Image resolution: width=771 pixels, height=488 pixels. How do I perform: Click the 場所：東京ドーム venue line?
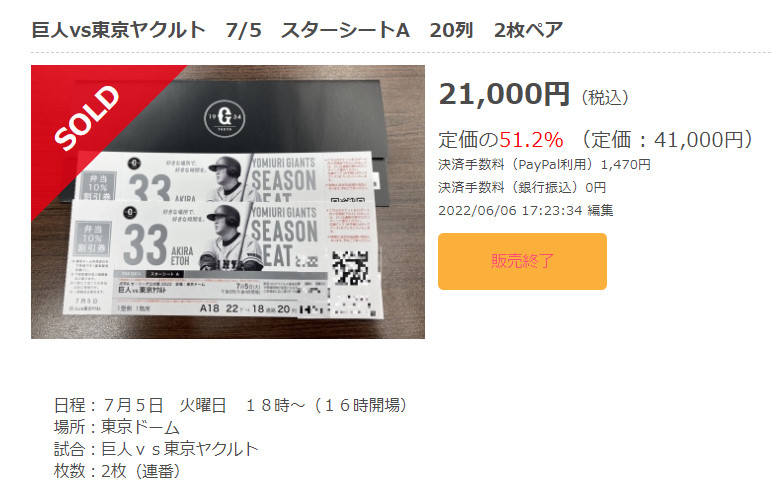[117, 427]
